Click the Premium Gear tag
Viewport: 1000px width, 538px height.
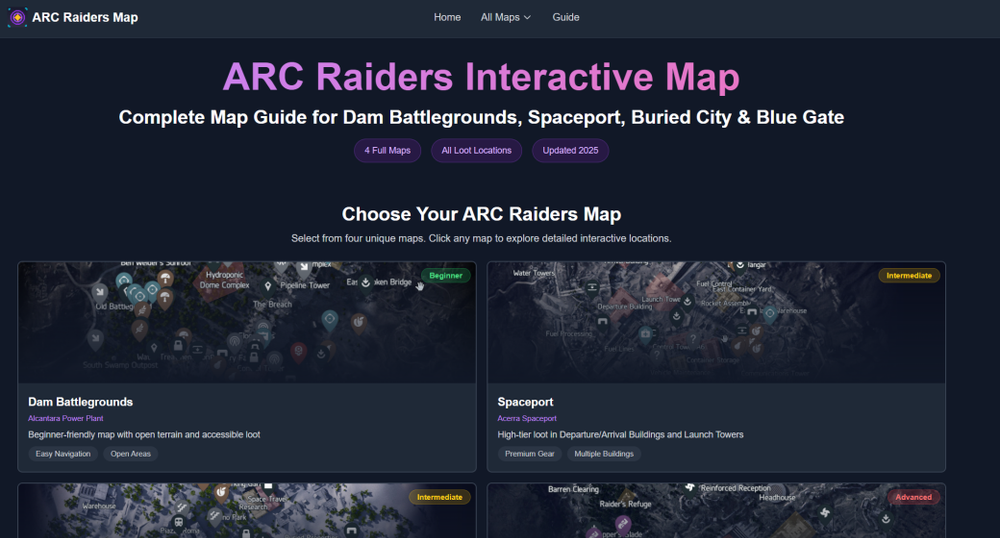click(529, 454)
